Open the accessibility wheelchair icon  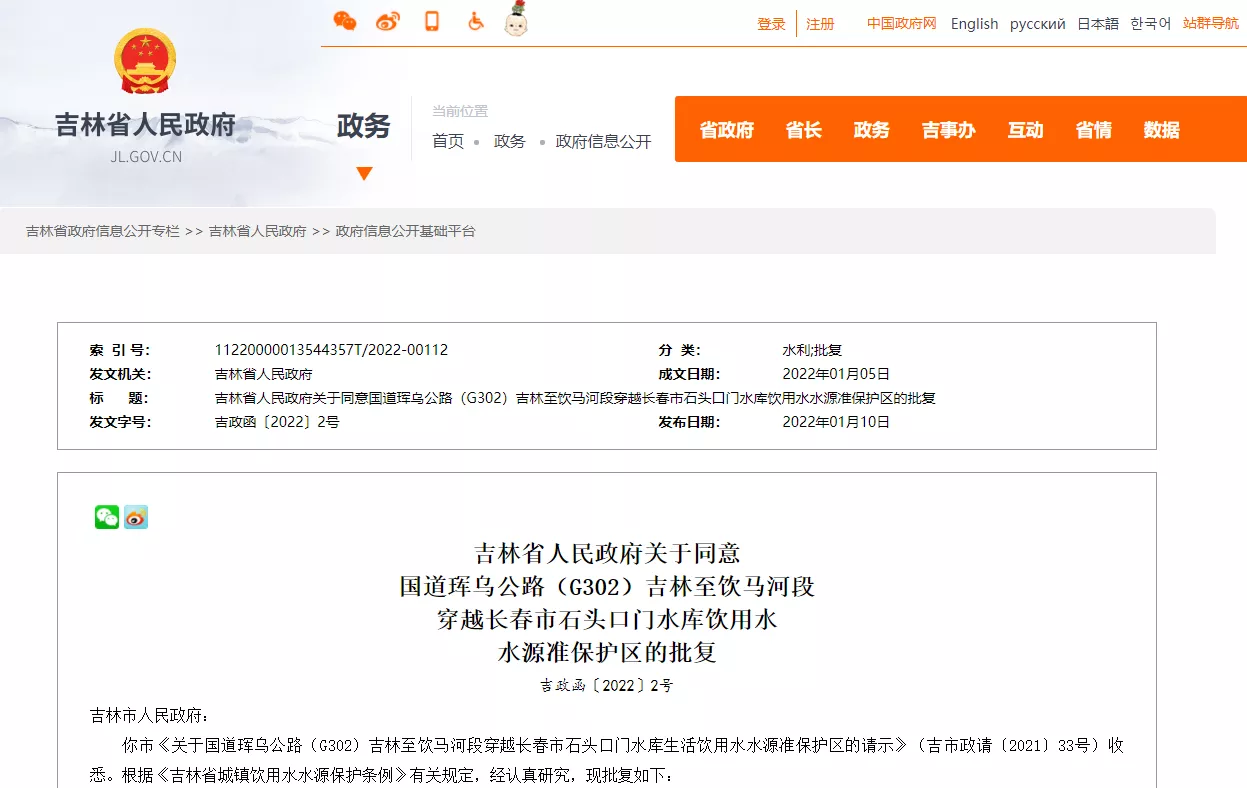tap(476, 21)
